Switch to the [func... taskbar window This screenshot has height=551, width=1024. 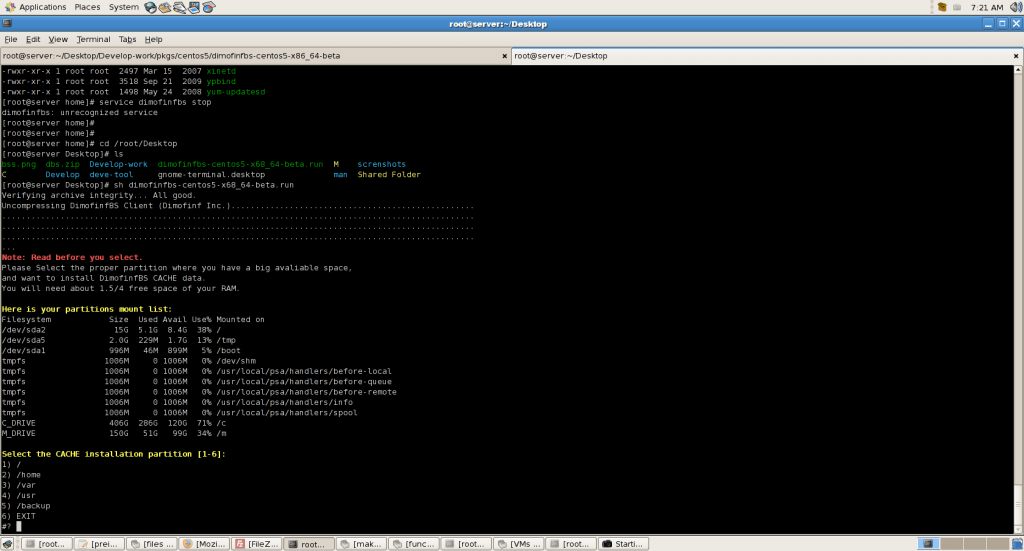[x=414, y=543]
